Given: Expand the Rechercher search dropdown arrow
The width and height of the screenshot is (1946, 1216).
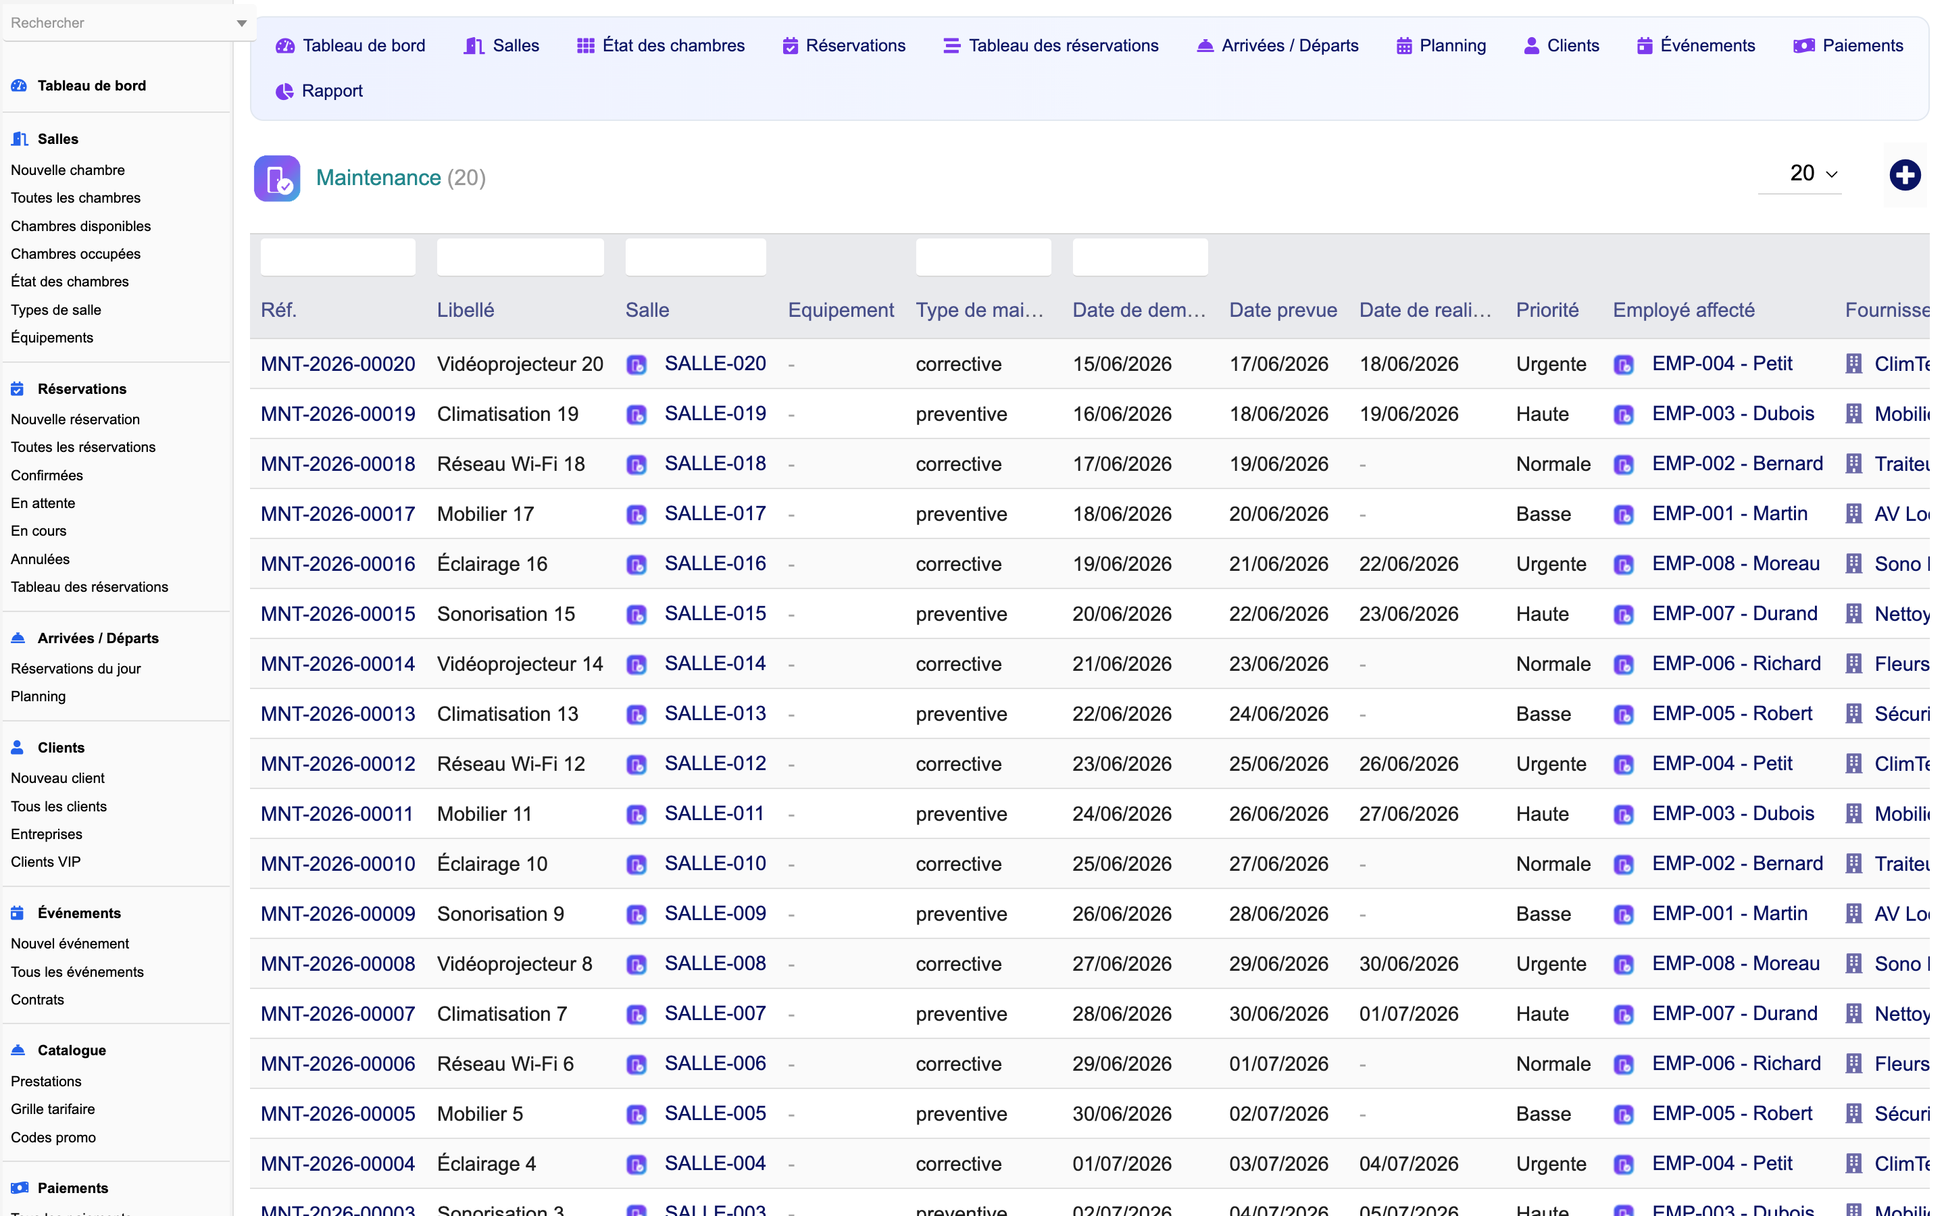Looking at the screenshot, I should [x=241, y=23].
